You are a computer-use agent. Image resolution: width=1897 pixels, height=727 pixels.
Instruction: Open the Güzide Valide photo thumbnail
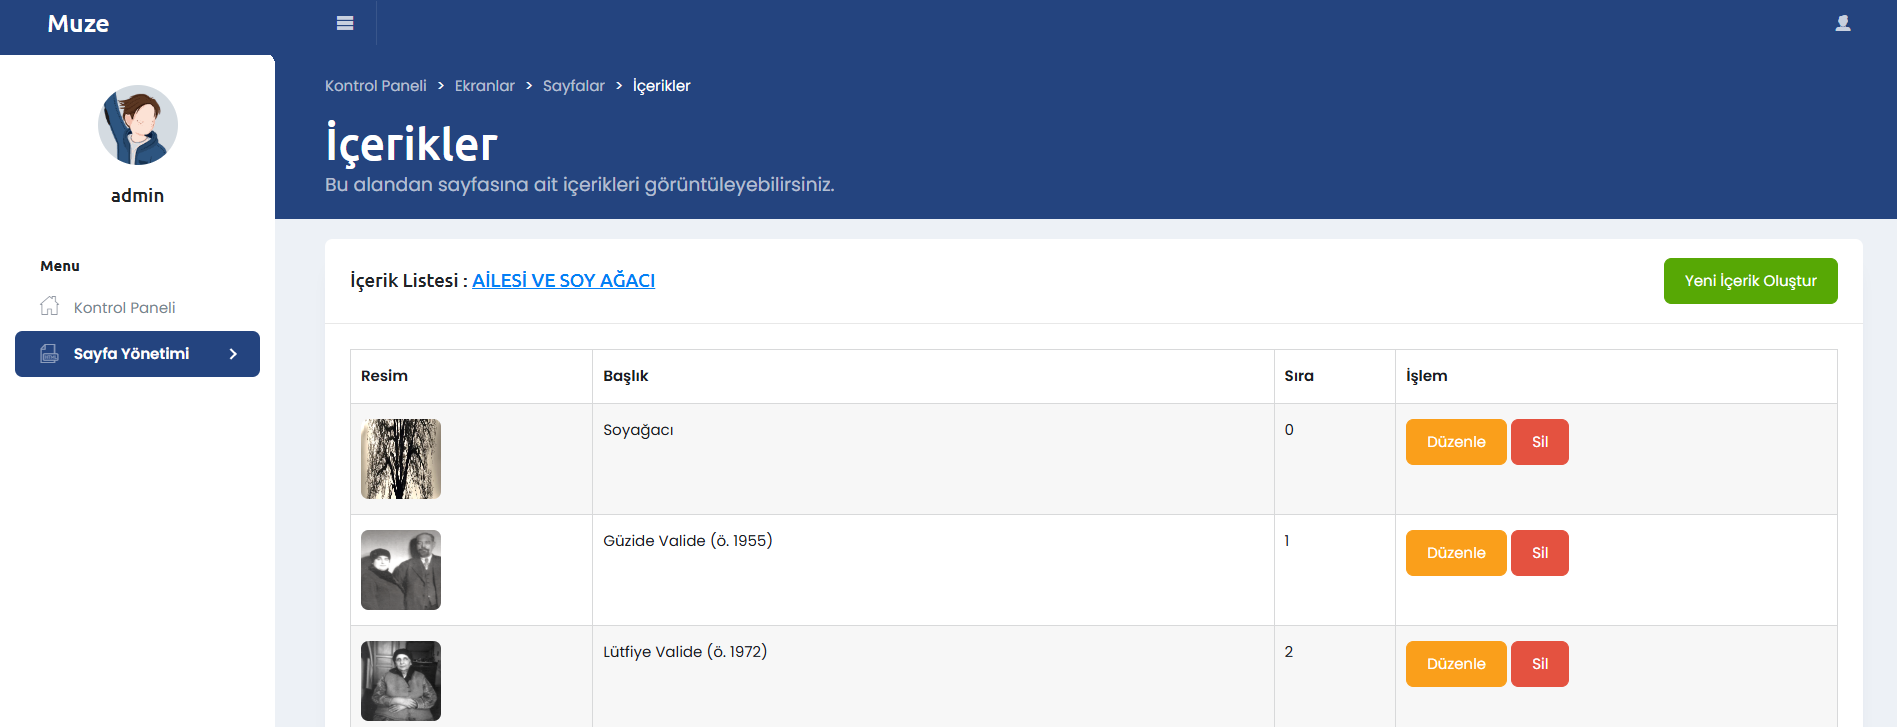(401, 570)
